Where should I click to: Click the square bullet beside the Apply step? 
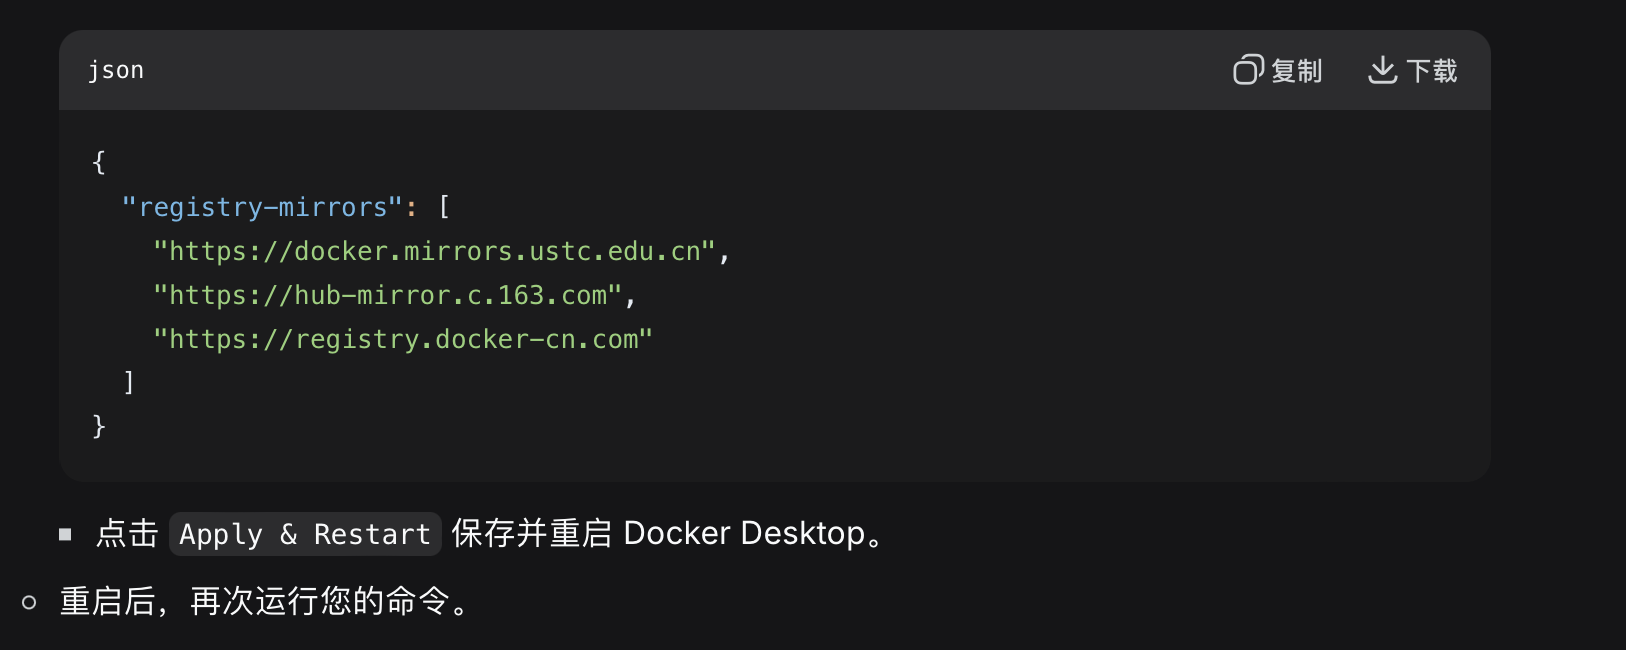[x=66, y=533]
